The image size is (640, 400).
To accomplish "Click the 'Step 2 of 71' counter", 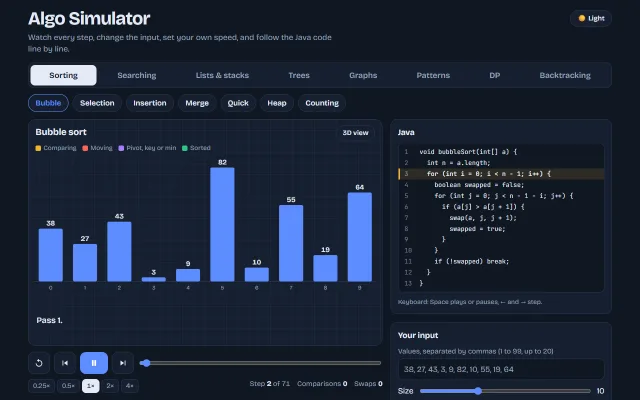I will tap(270, 384).
